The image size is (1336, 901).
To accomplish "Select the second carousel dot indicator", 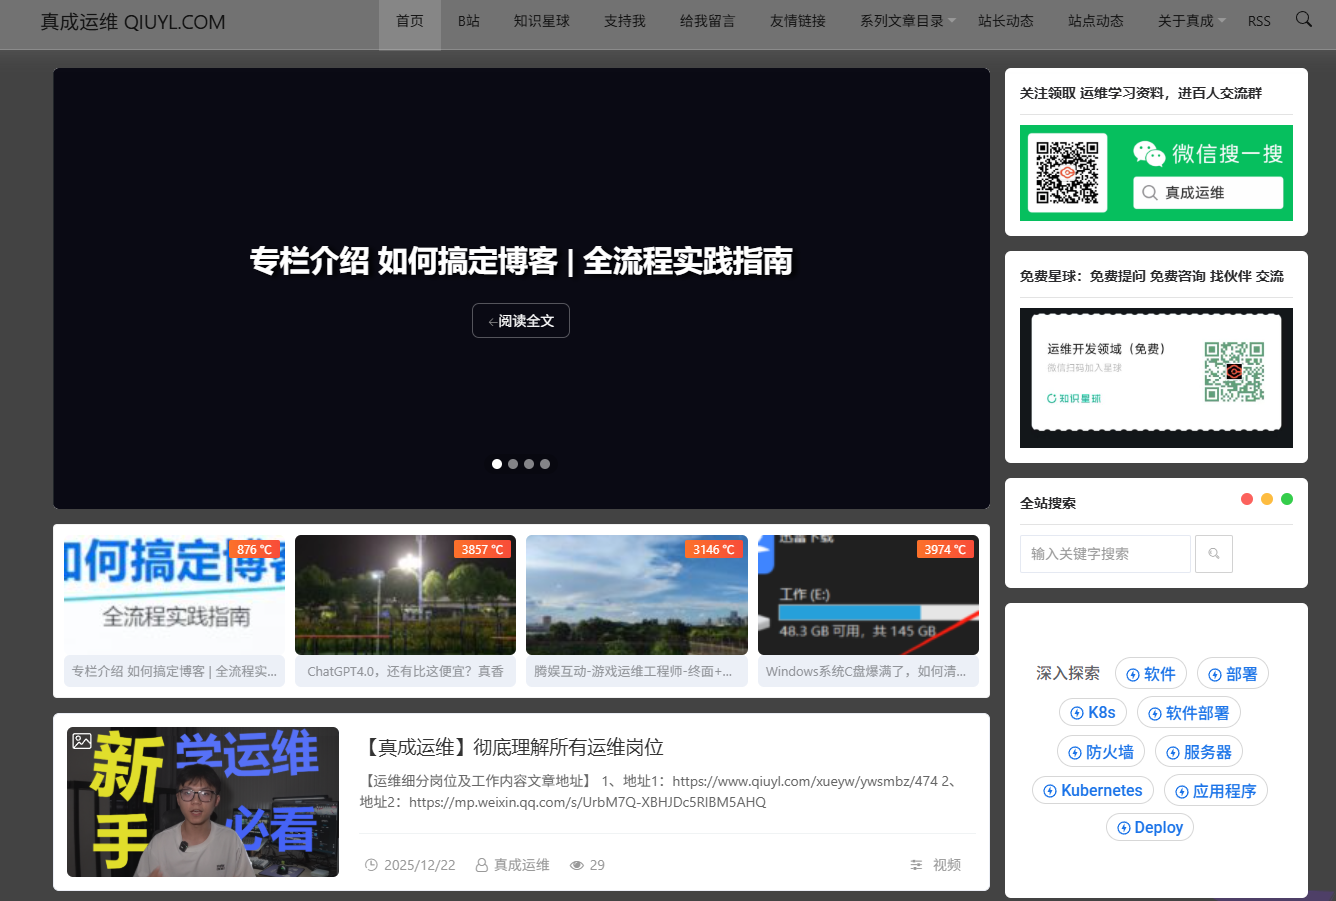I will click(x=513, y=463).
